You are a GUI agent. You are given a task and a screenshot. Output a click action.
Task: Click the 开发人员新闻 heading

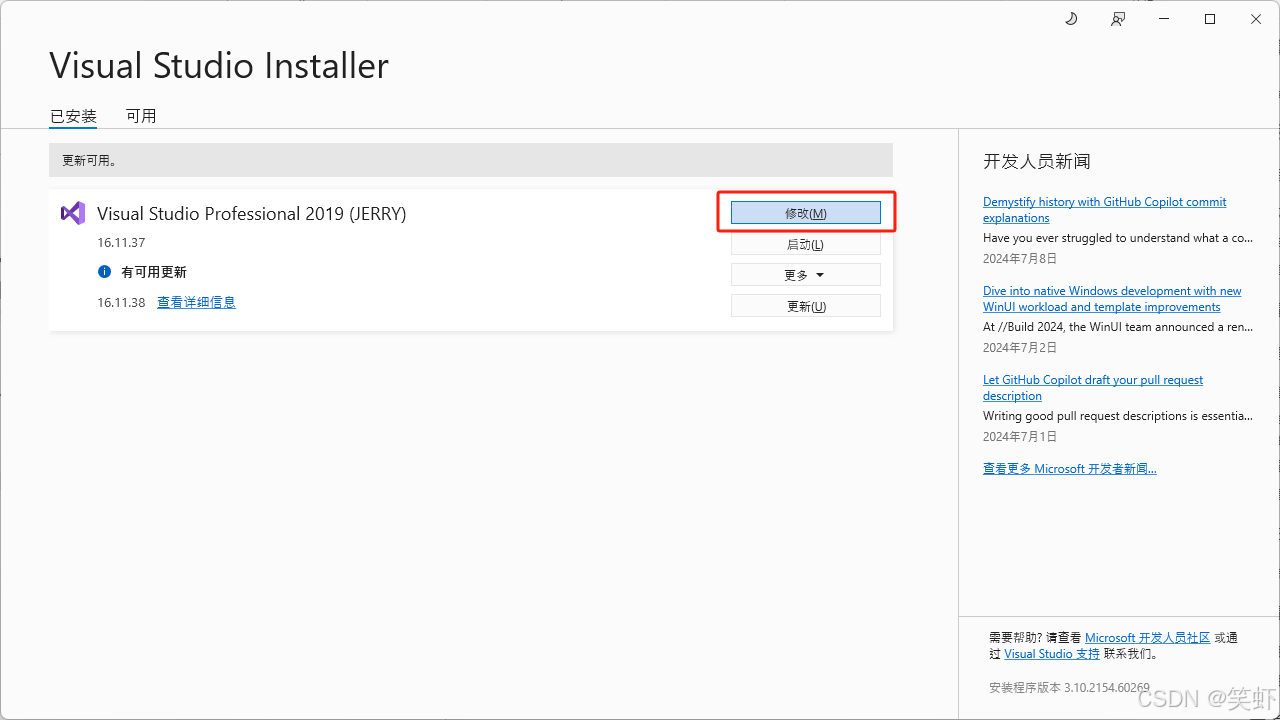tap(1037, 161)
